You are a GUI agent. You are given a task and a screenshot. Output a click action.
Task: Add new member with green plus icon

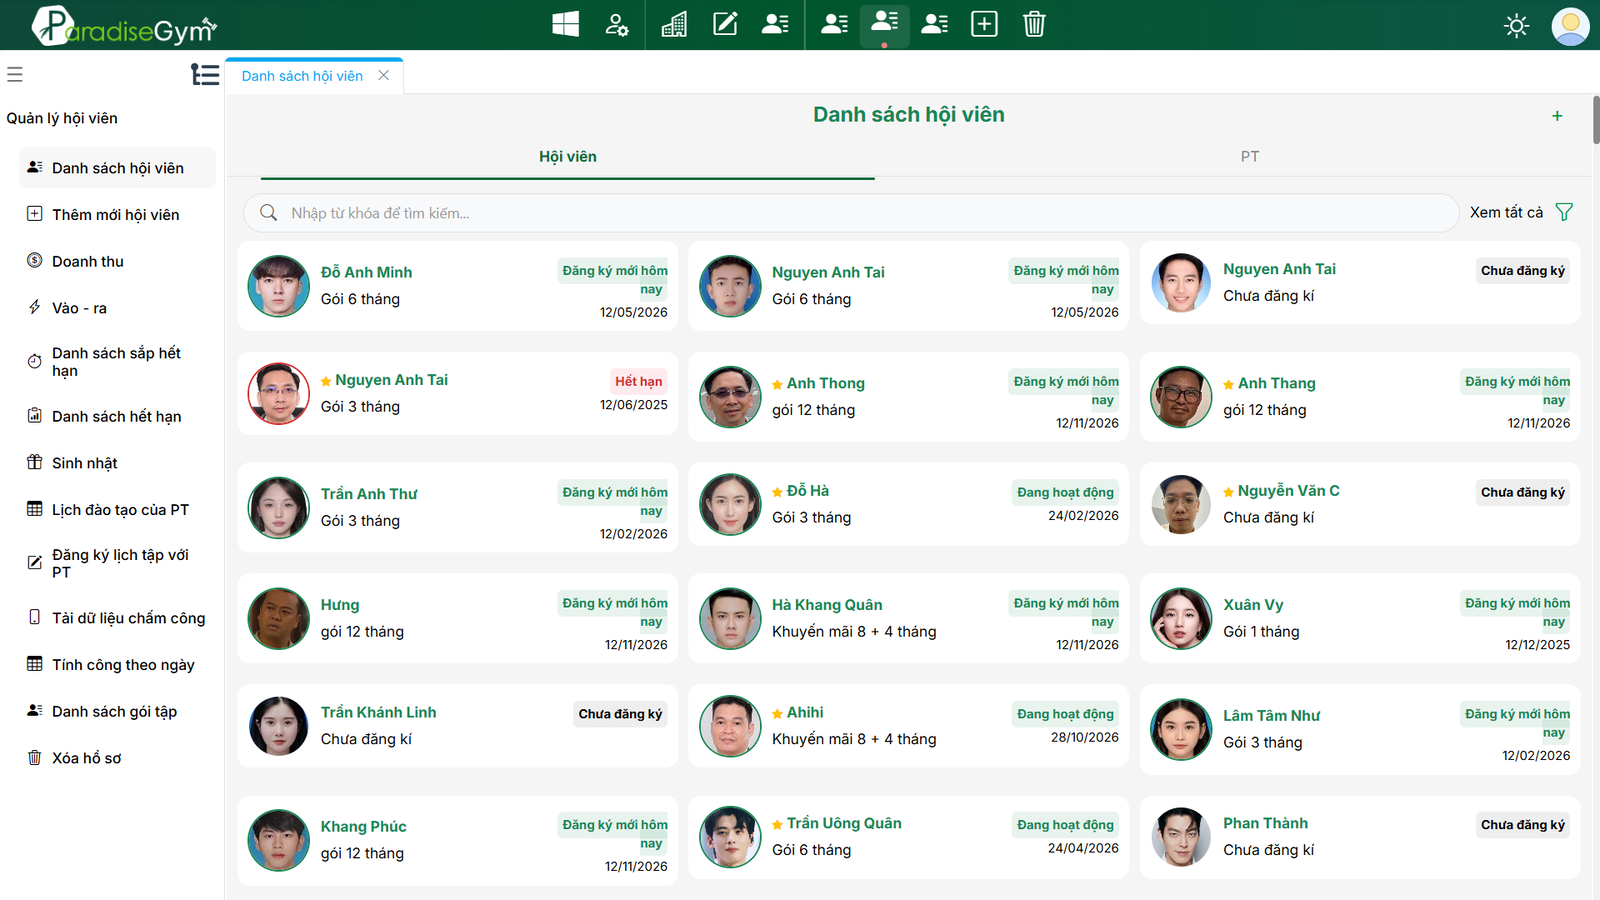1557,116
